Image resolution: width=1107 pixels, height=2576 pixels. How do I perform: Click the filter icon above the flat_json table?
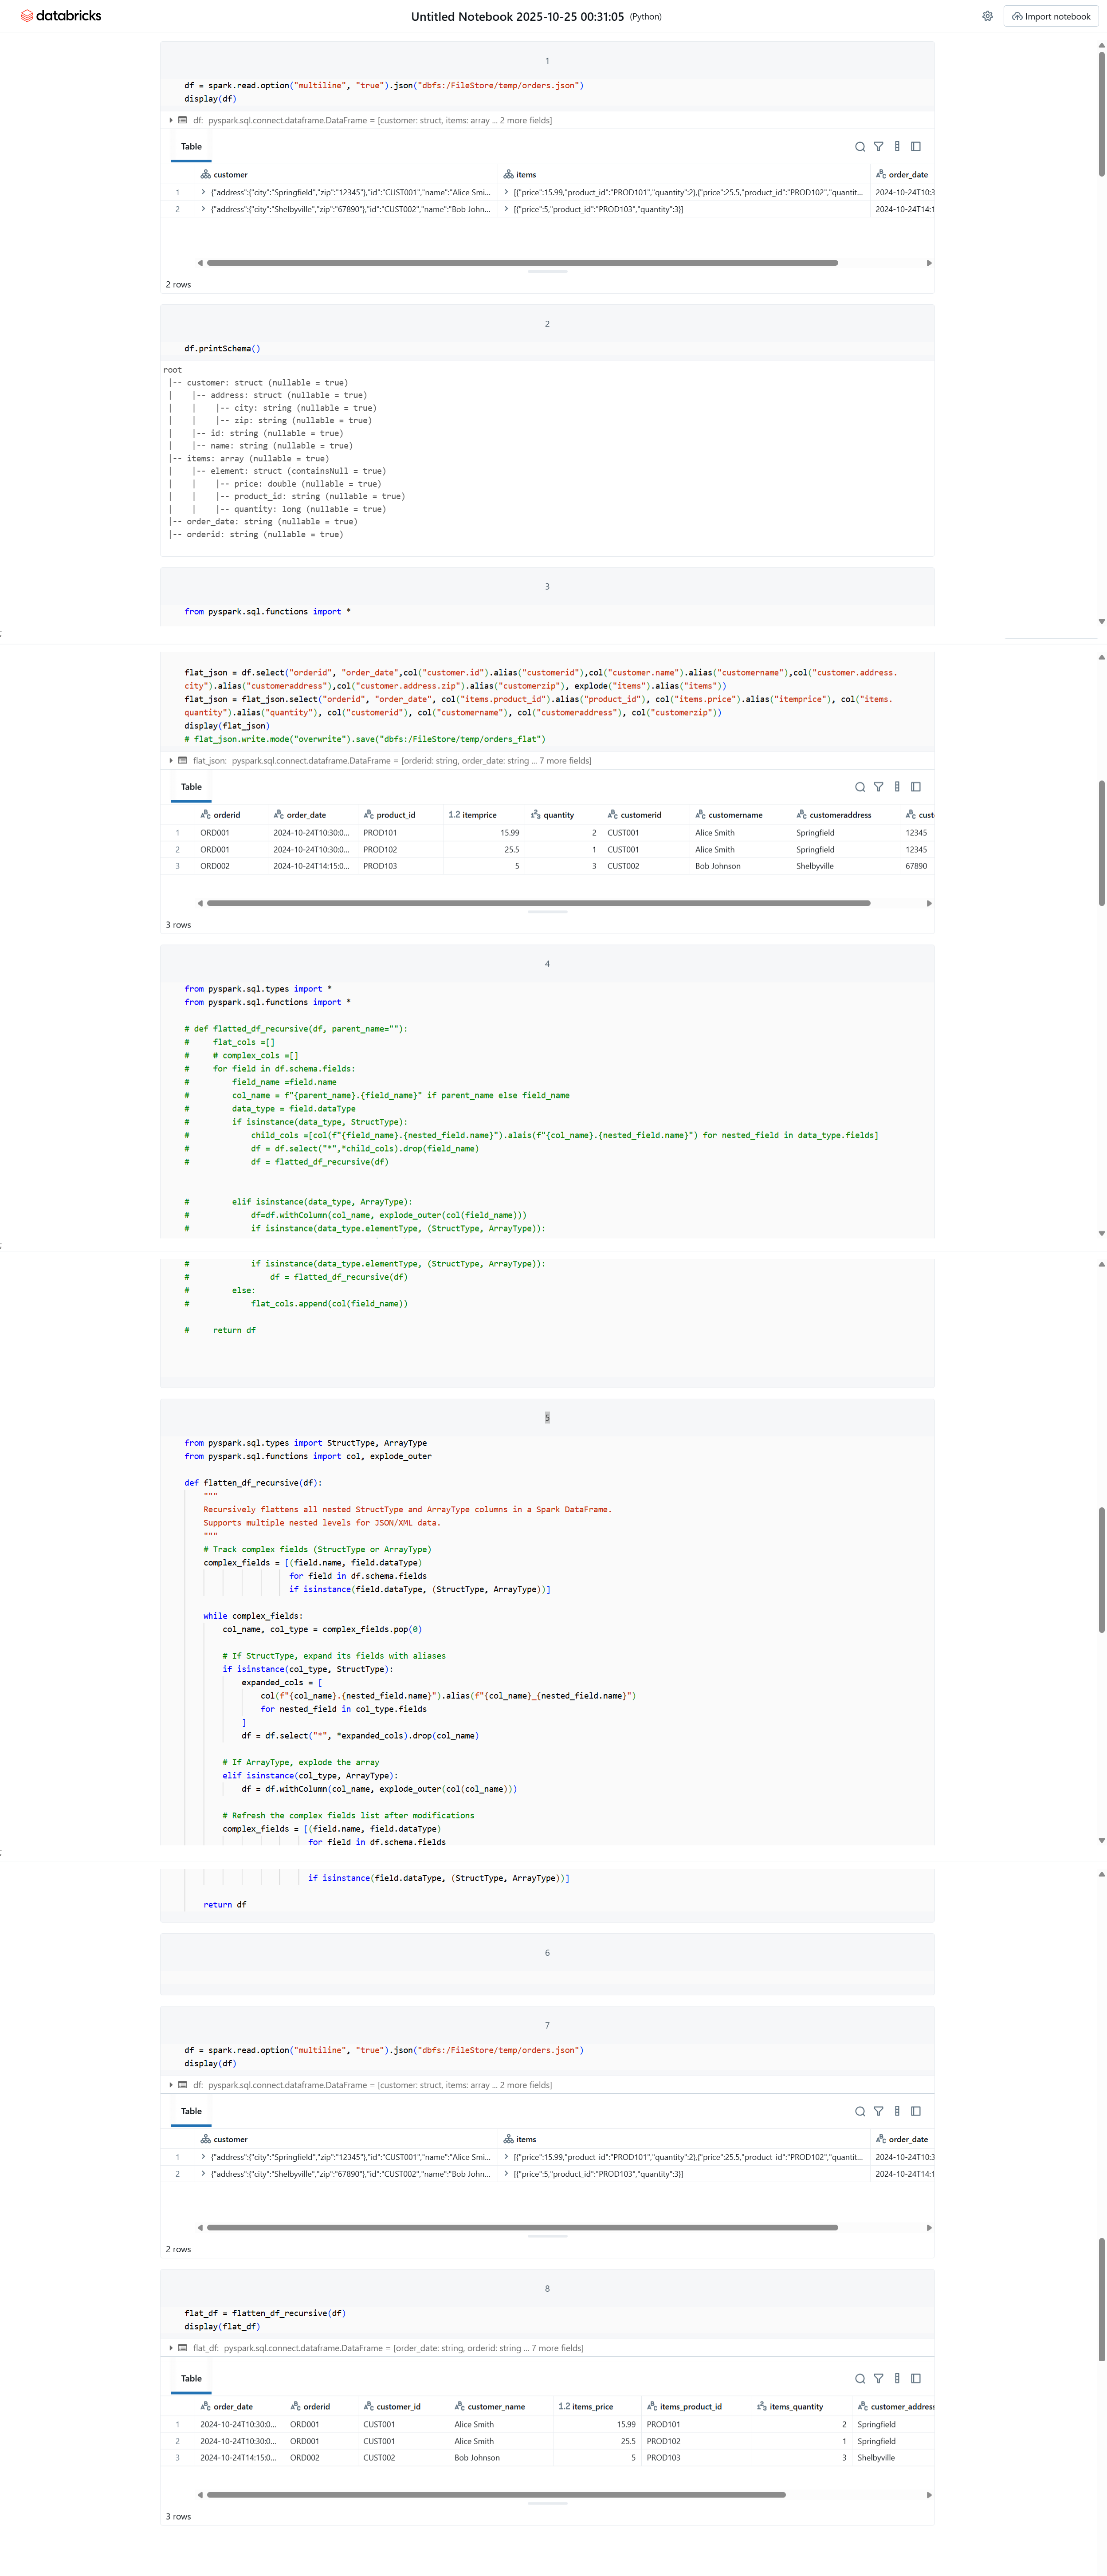pyautogui.click(x=879, y=786)
